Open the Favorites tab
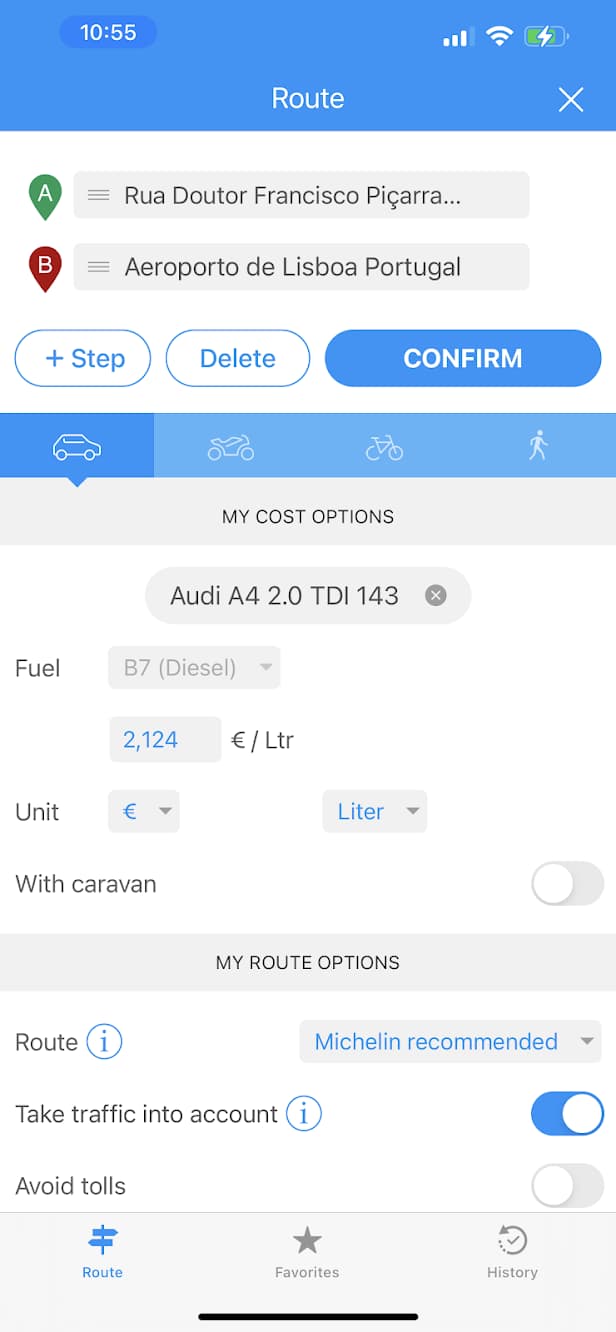 307,1254
